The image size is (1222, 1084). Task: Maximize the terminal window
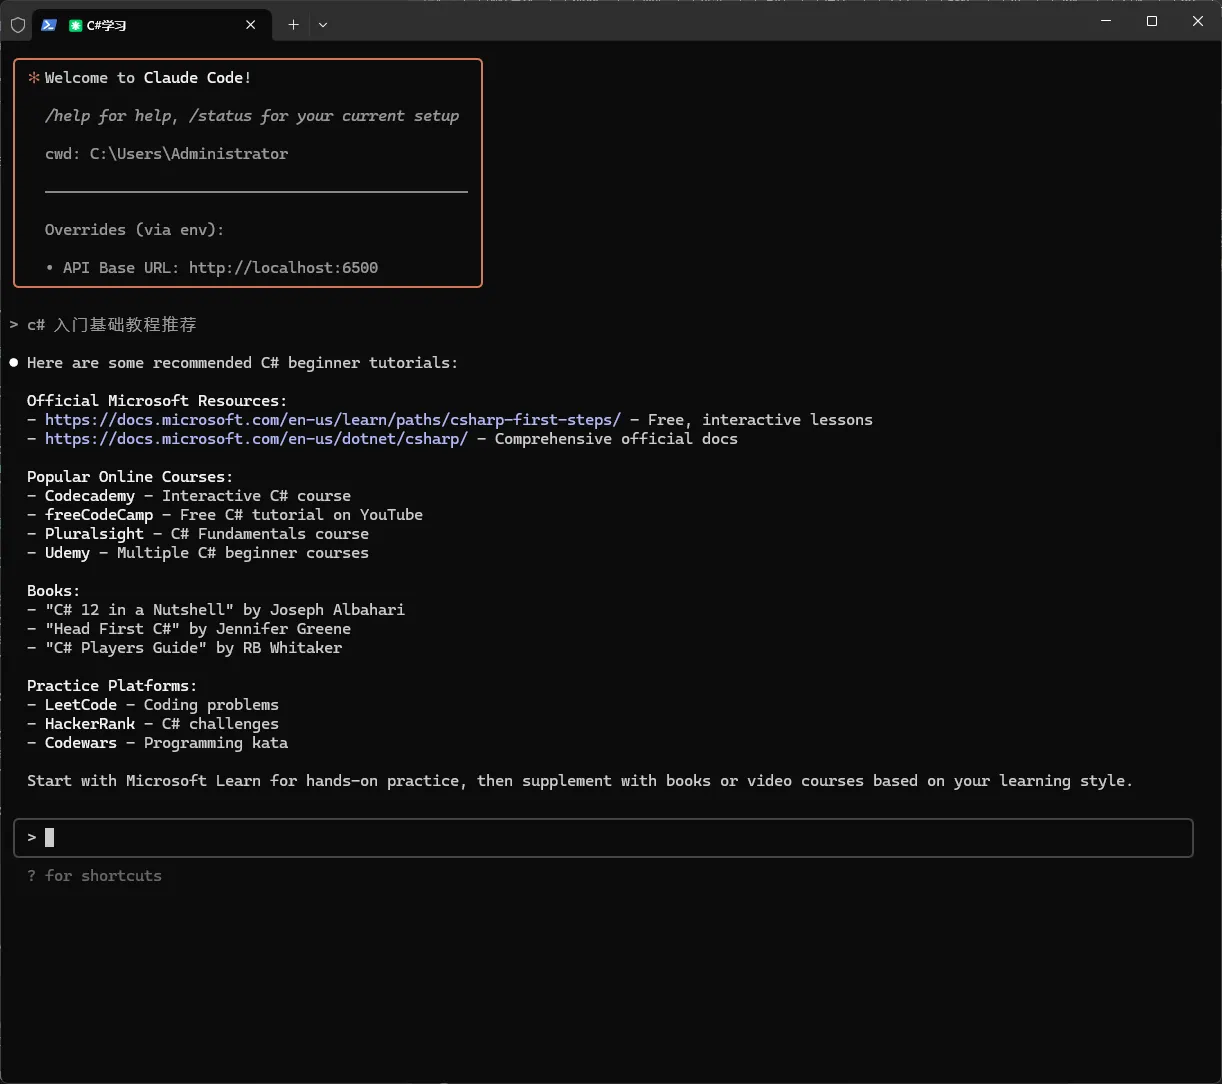1152,21
